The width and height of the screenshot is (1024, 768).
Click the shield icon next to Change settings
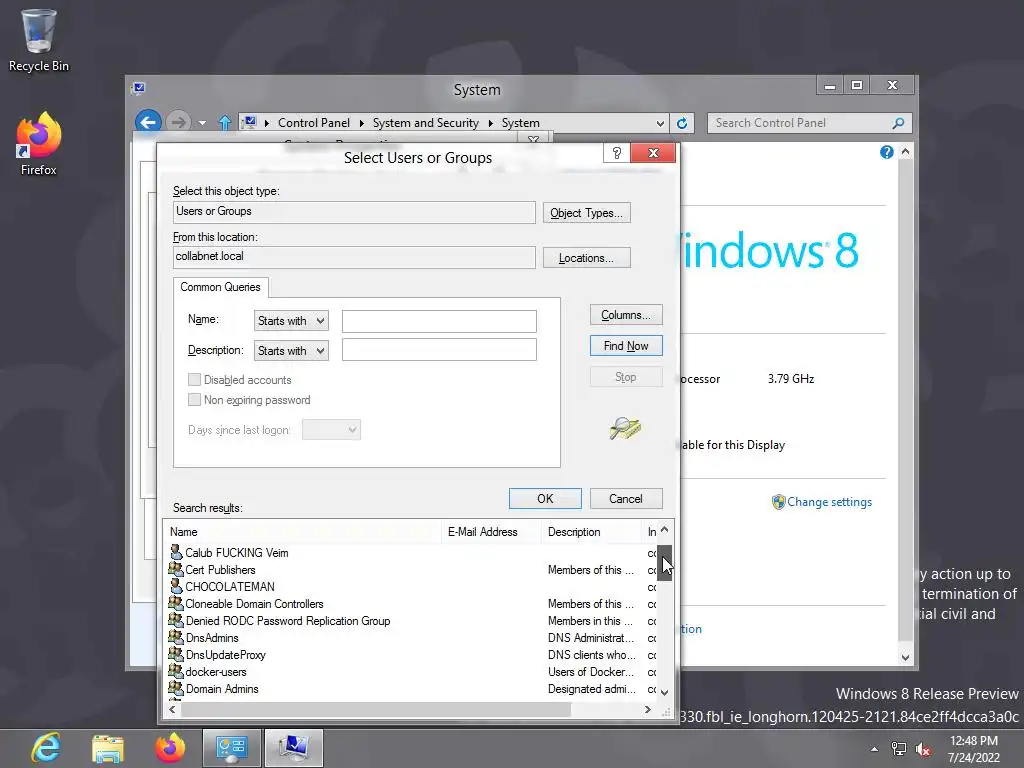coord(778,502)
